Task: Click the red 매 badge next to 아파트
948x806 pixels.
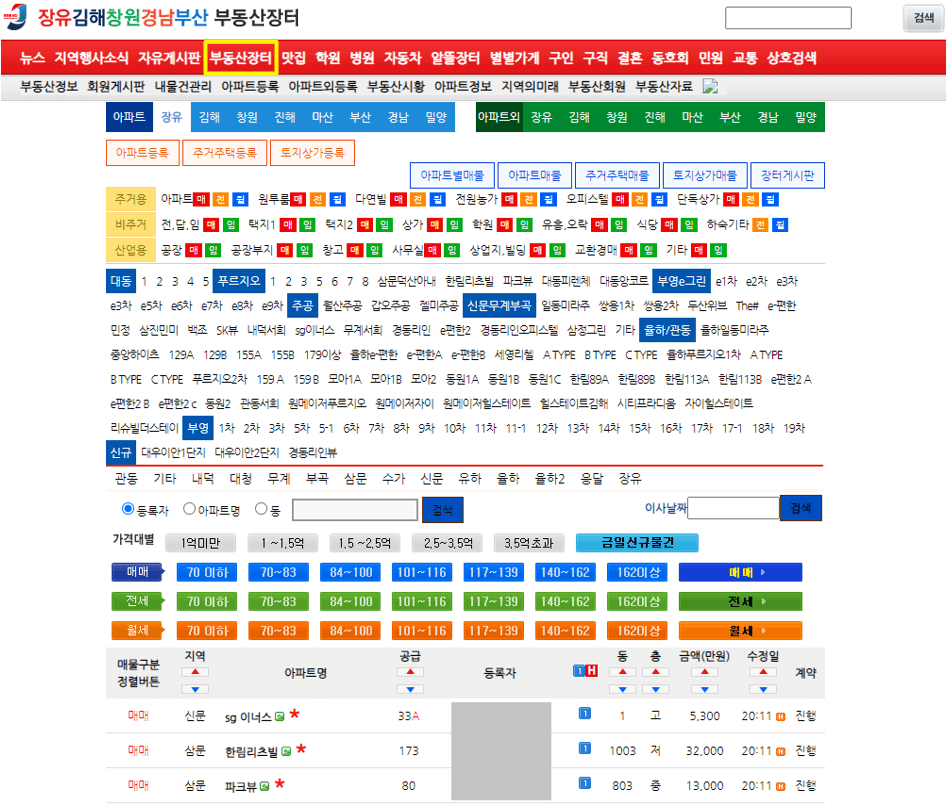Action: (x=201, y=199)
